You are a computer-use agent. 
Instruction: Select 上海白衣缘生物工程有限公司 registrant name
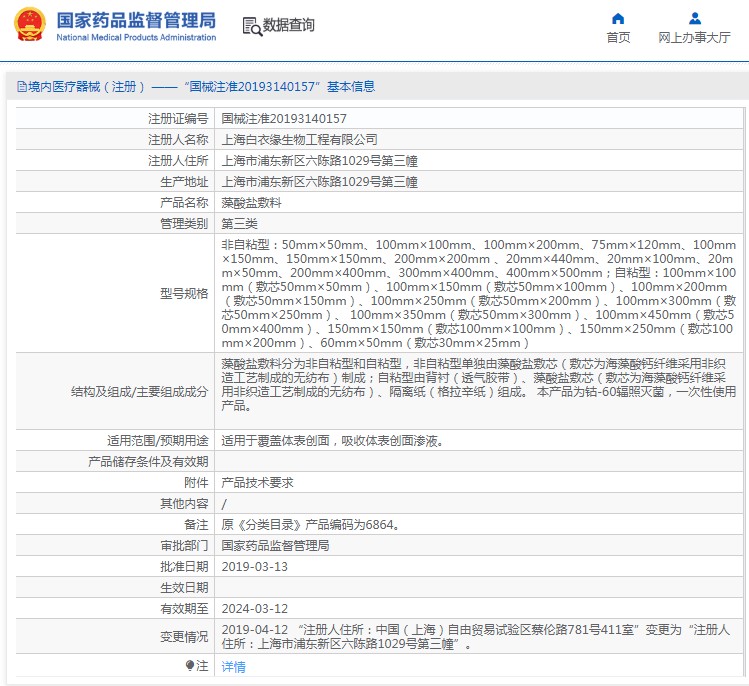300,139
